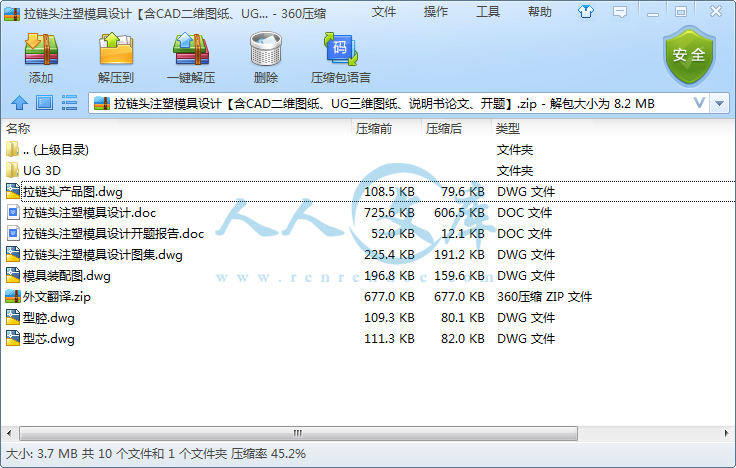Click the archive icon of 外文翻译.zip
The image size is (736, 468).
tap(13, 296)
